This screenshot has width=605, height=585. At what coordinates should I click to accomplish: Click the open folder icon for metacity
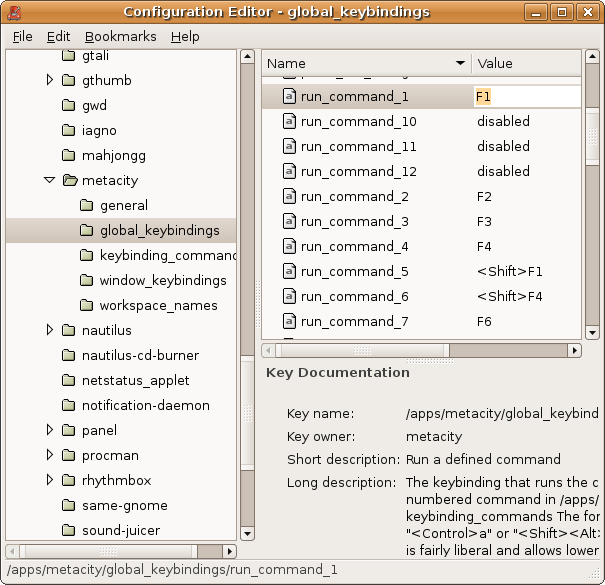point(69,181)
